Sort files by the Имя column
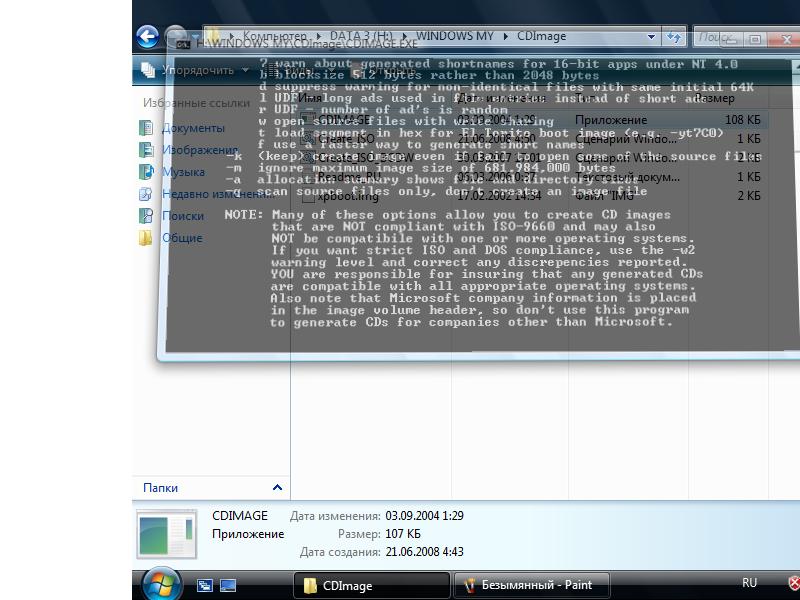 310,98
